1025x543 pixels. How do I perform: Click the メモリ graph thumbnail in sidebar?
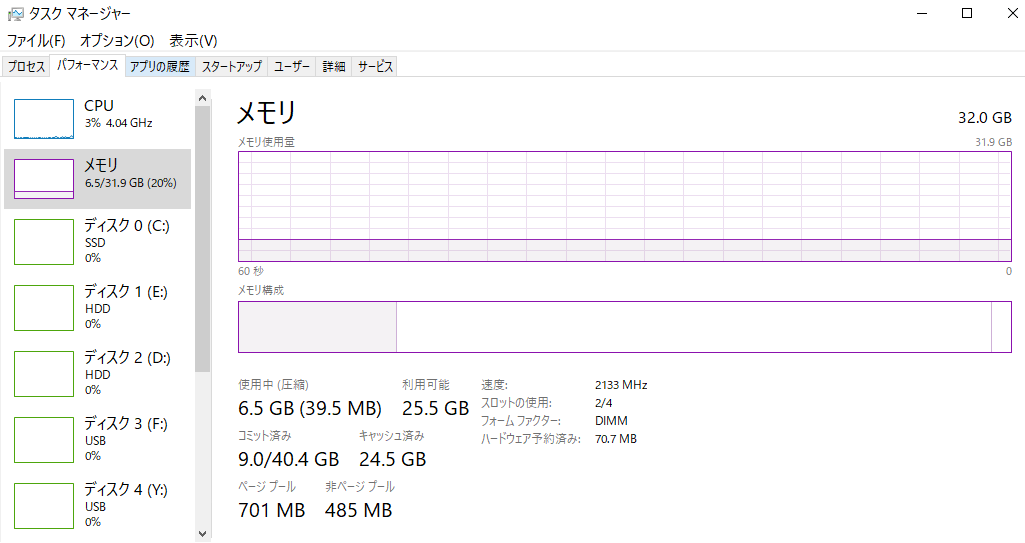(44, 178)
